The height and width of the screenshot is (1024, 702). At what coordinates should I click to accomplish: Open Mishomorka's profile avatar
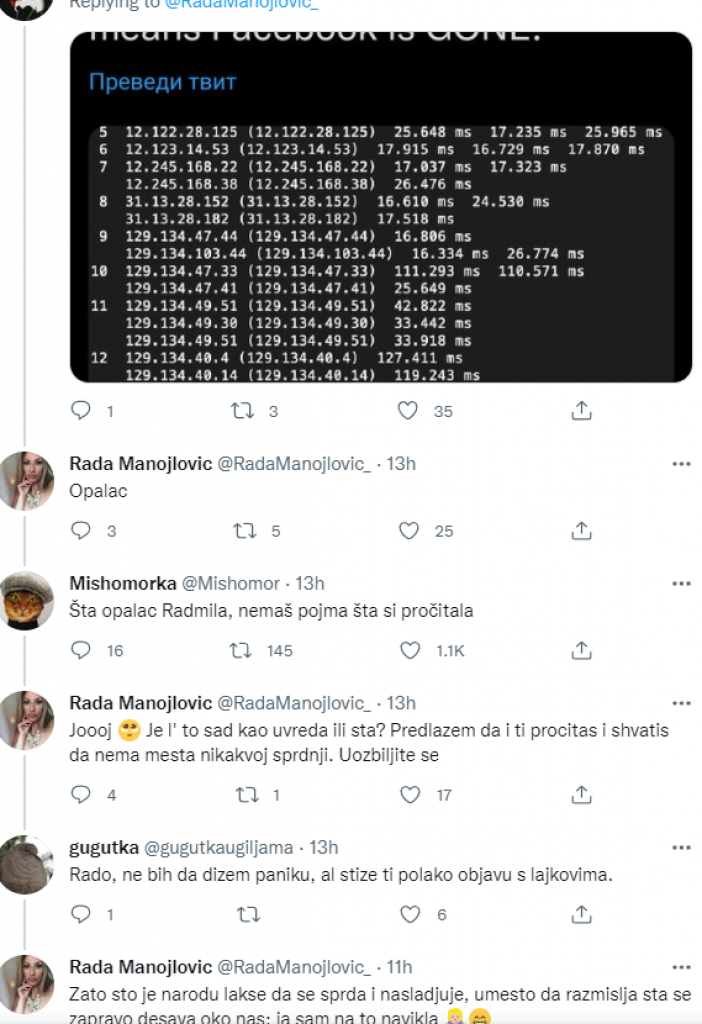(27, 601)
